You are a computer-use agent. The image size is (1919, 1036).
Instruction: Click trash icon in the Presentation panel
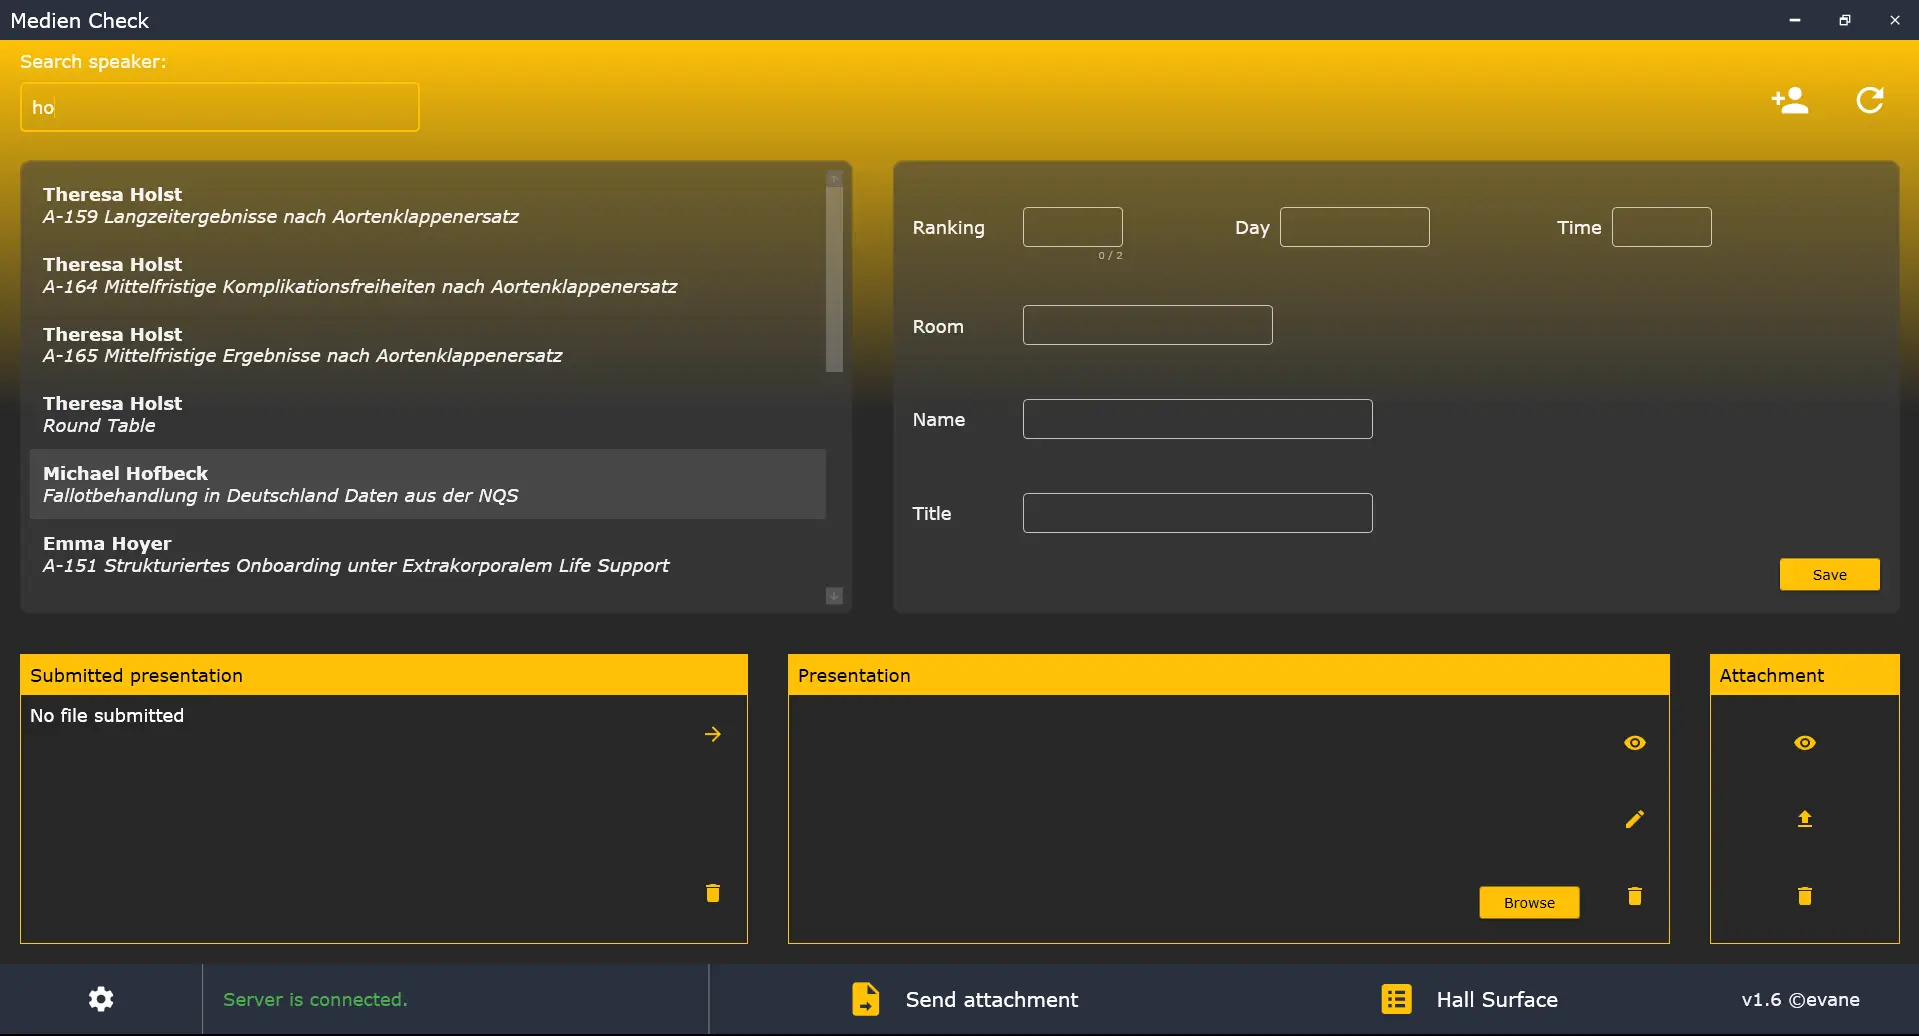point(1634,896)
